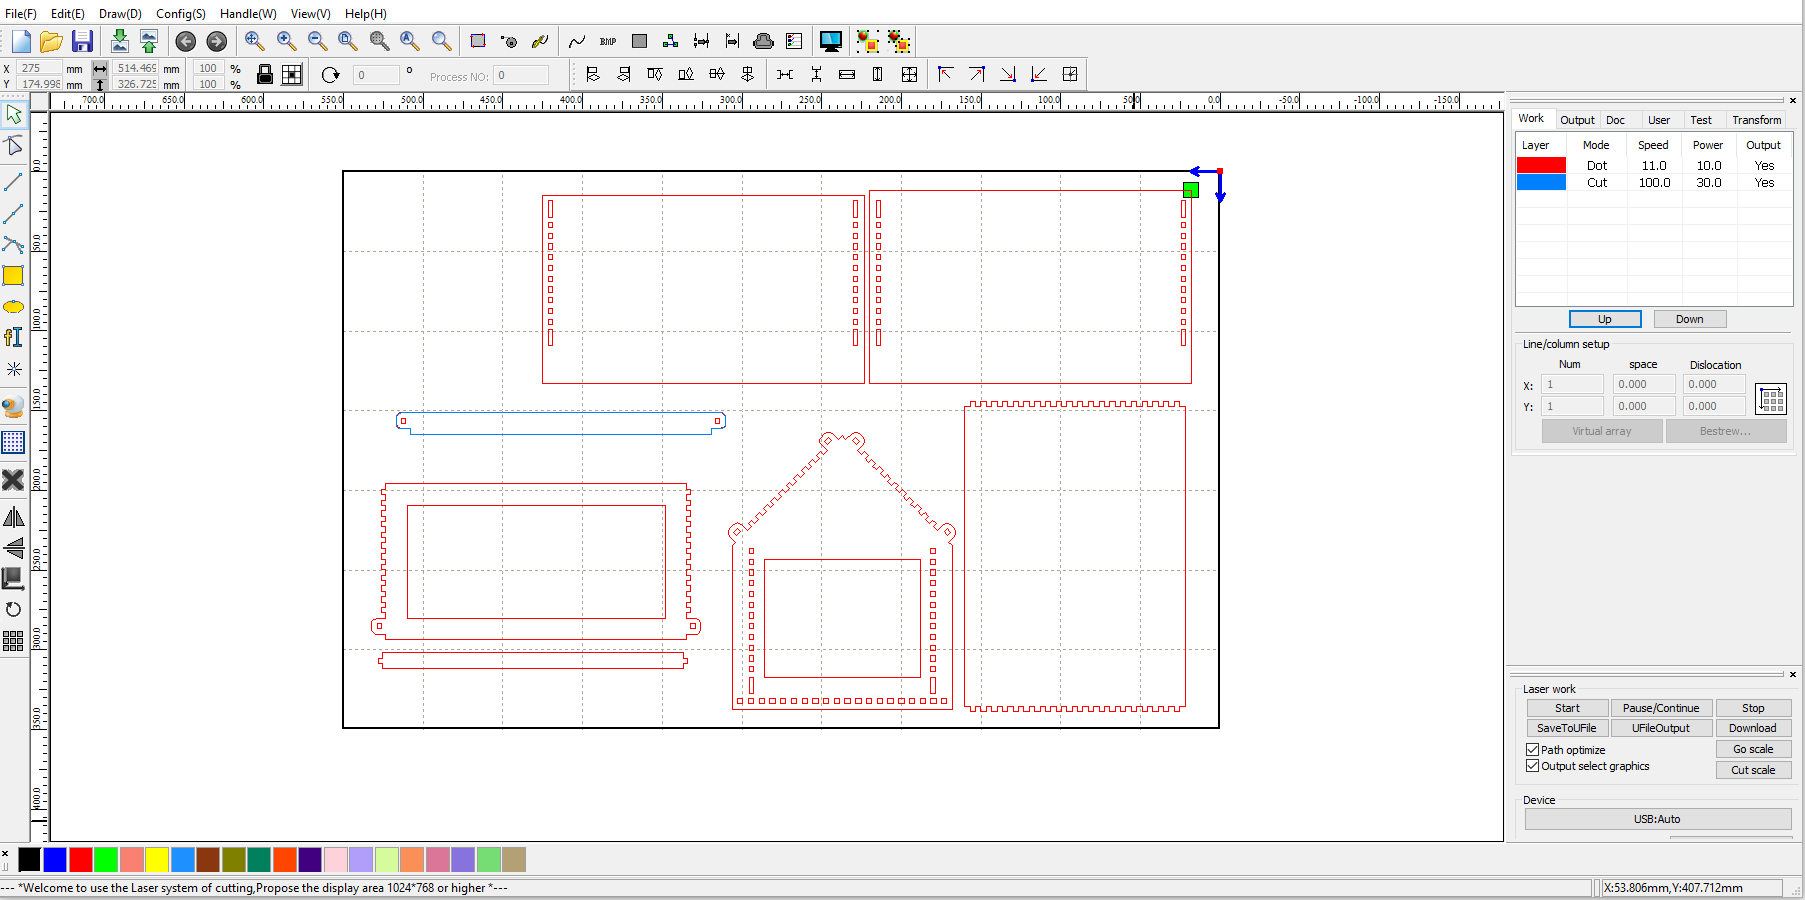The width and height of the screenshot is (1805, 900).
Task: Open the Import file icon
Action: click(119, 41)
